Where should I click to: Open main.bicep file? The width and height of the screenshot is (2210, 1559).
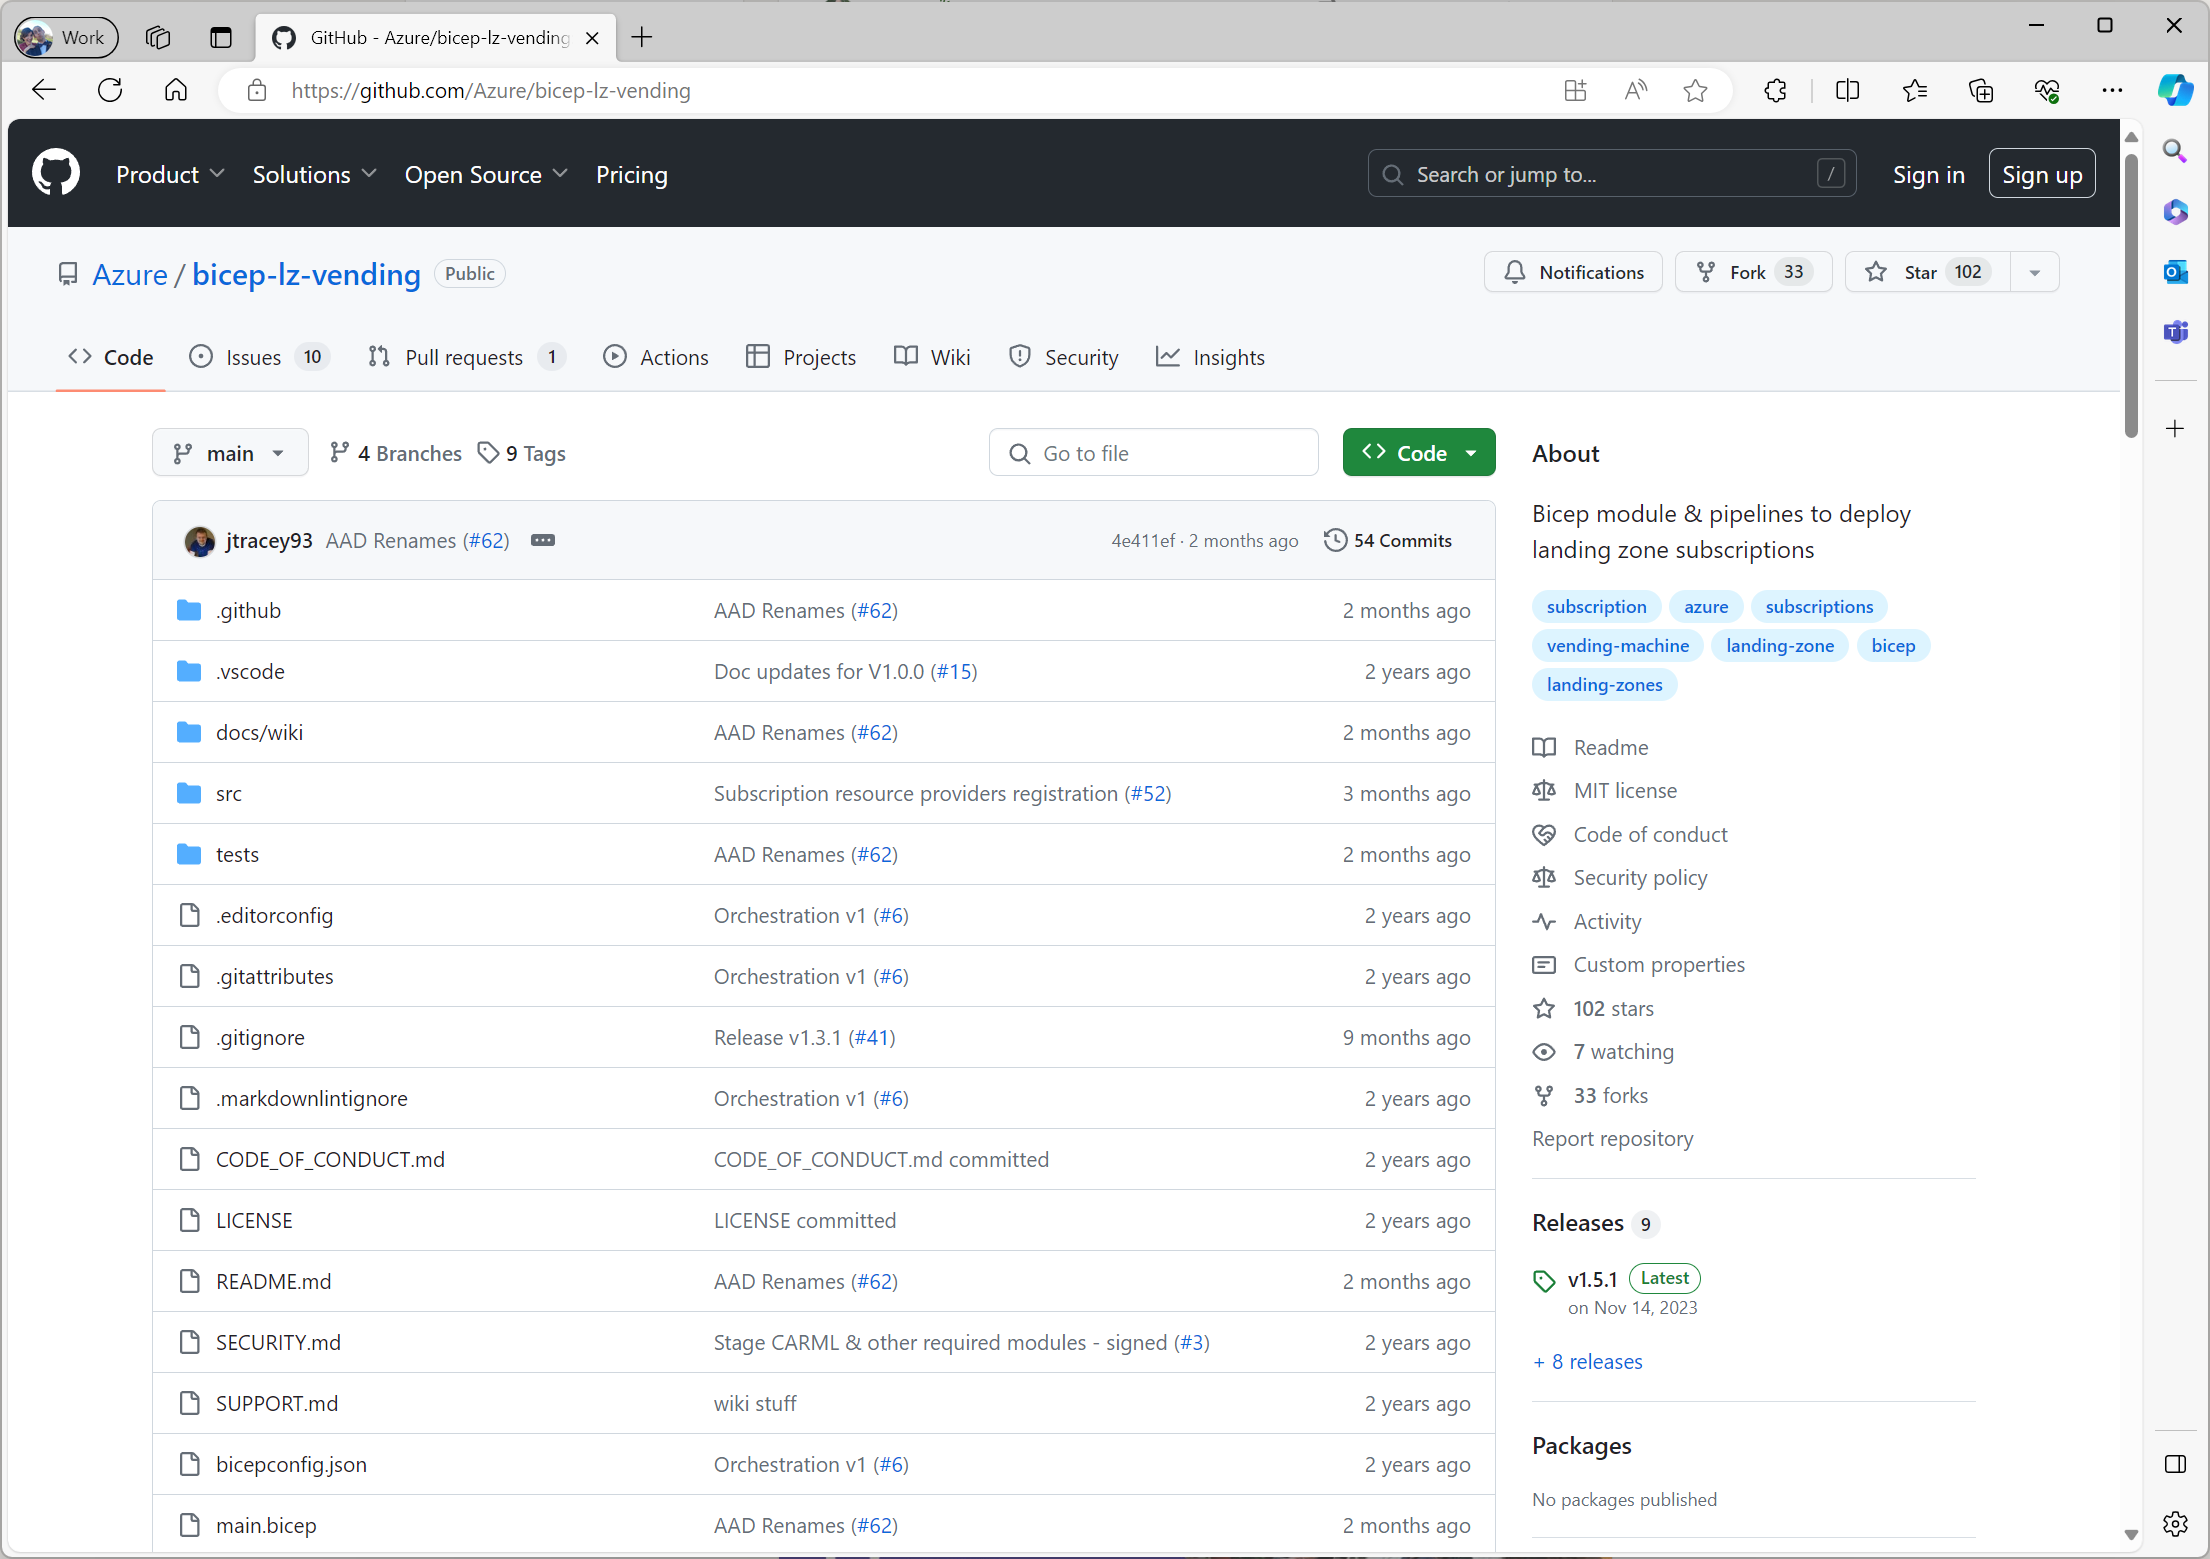coord(266,1525)
